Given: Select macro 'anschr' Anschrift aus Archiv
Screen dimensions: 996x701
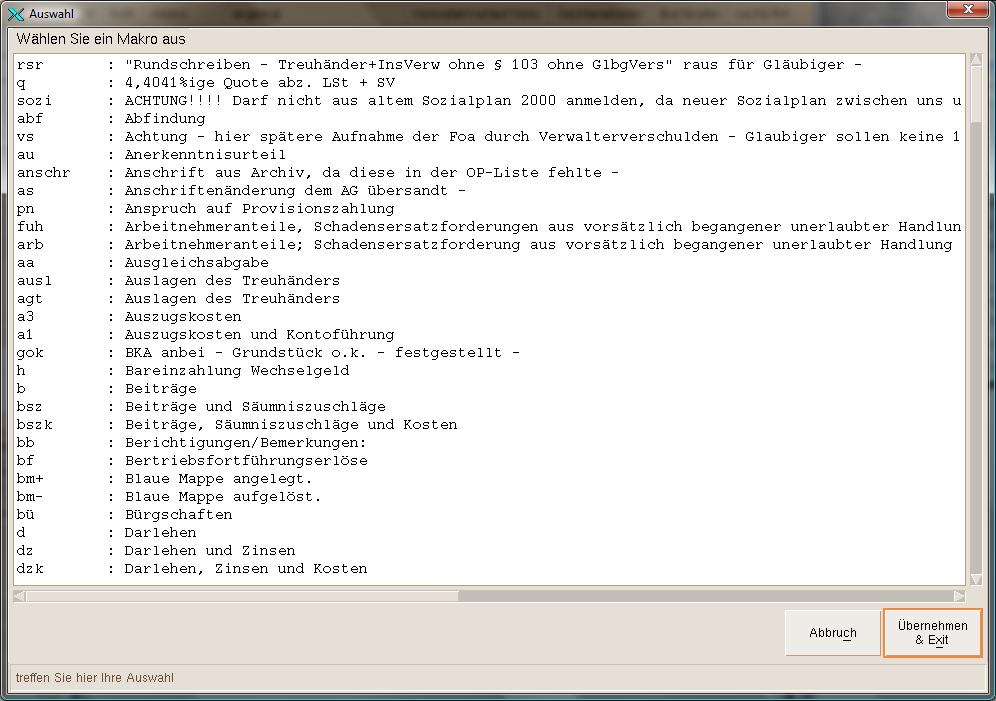Looking at the screenshot, I should coord(489,173).
